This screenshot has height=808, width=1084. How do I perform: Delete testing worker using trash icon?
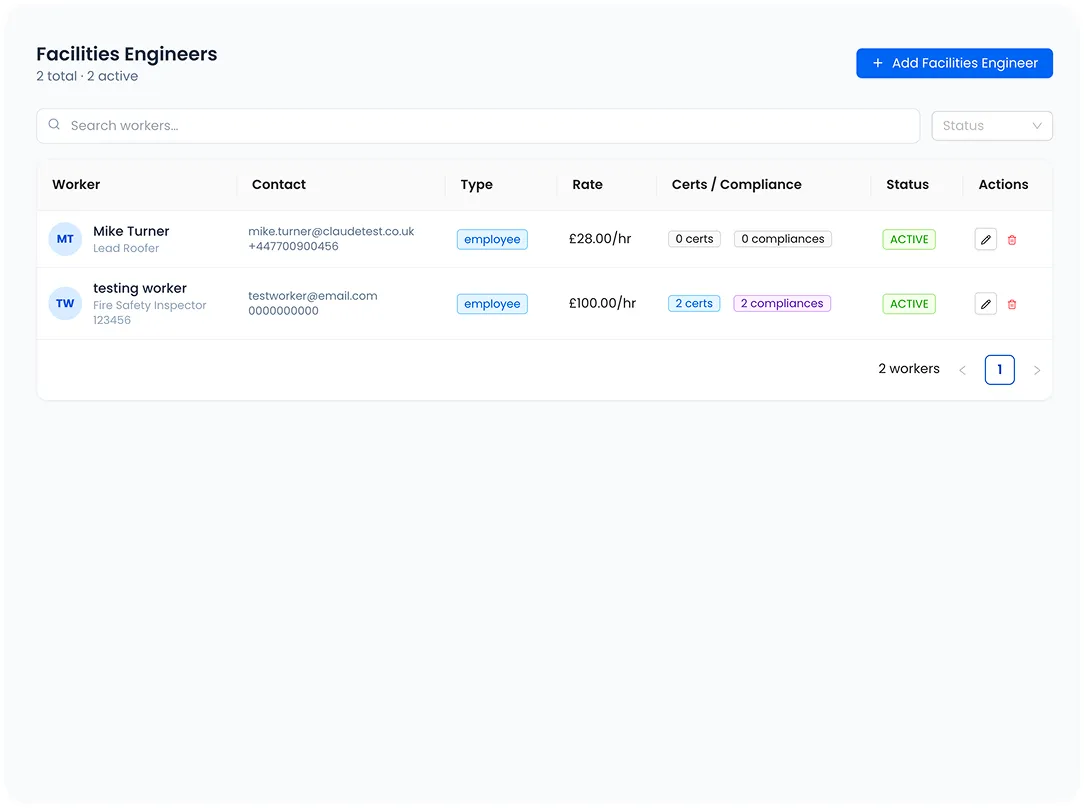pyautogui.click(x=1011, y=304)
